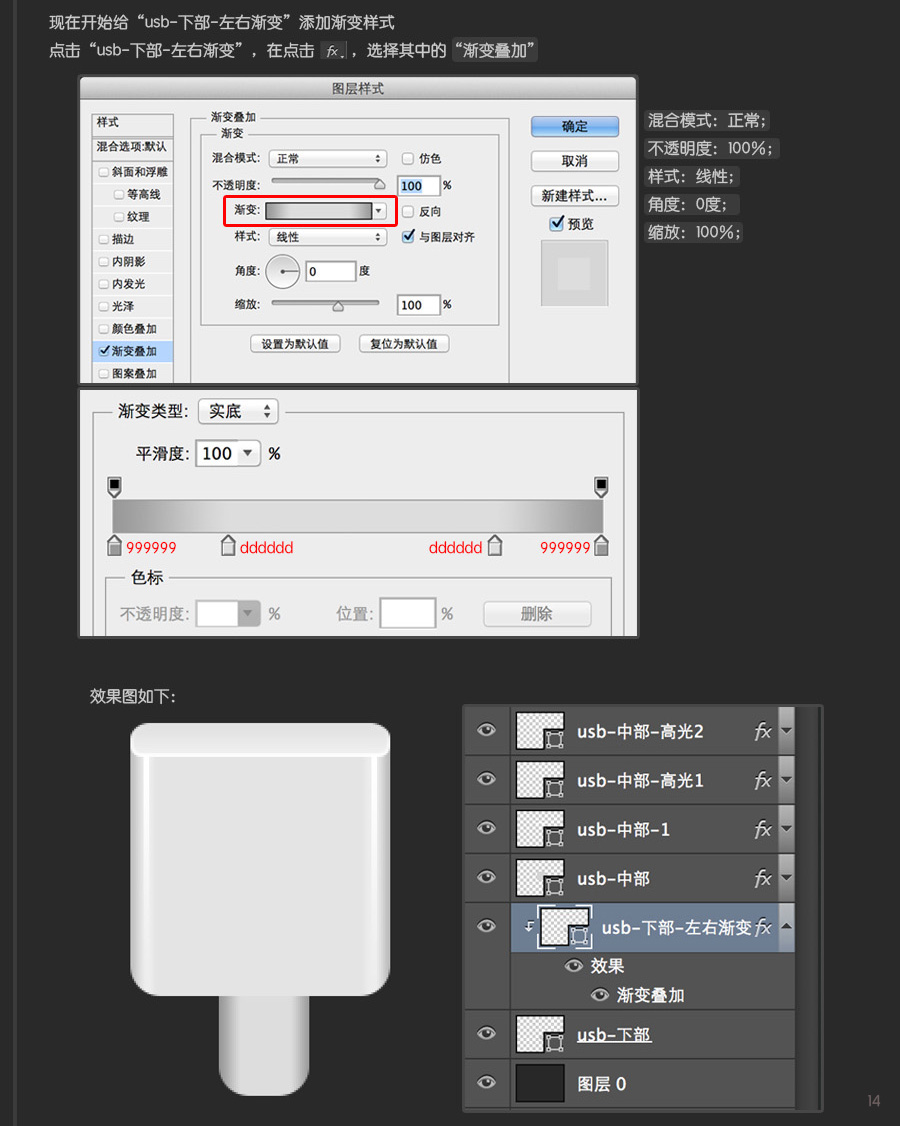Click the 取消 button
Screen dimensions: 900x1126
point(575,161)
